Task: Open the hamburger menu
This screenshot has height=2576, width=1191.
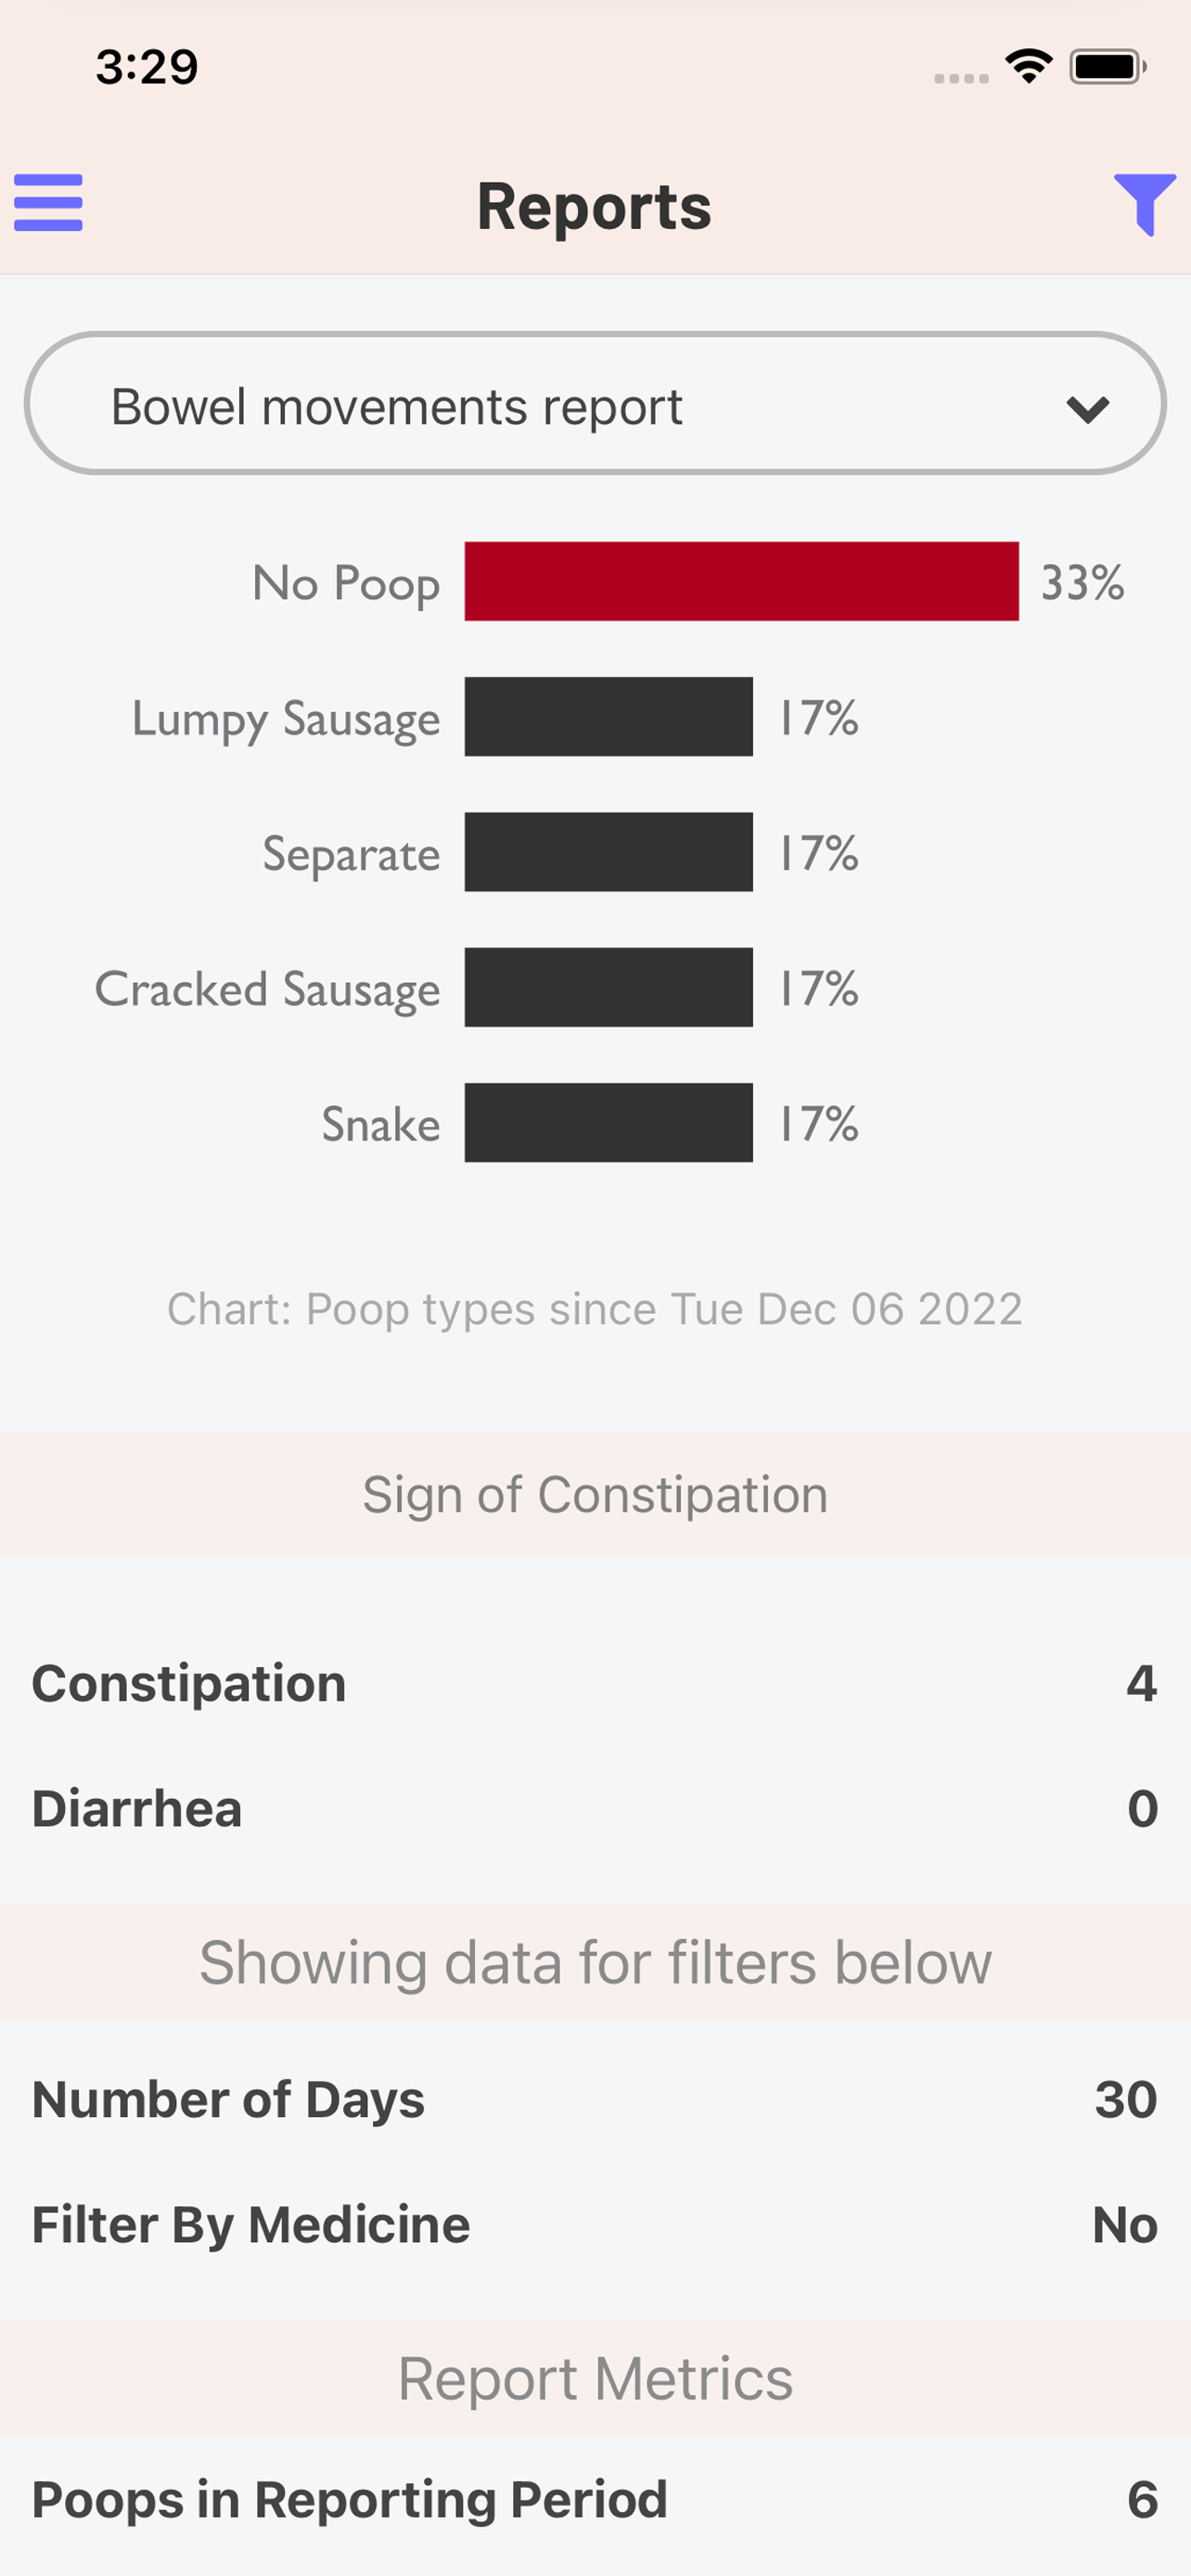Action: click(x=48, y=203)
